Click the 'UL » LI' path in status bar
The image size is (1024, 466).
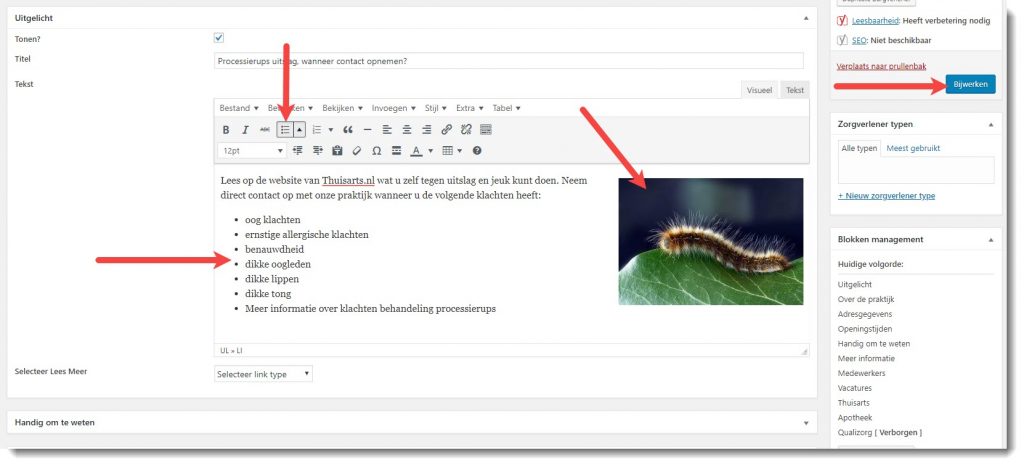tap(231, 350)
